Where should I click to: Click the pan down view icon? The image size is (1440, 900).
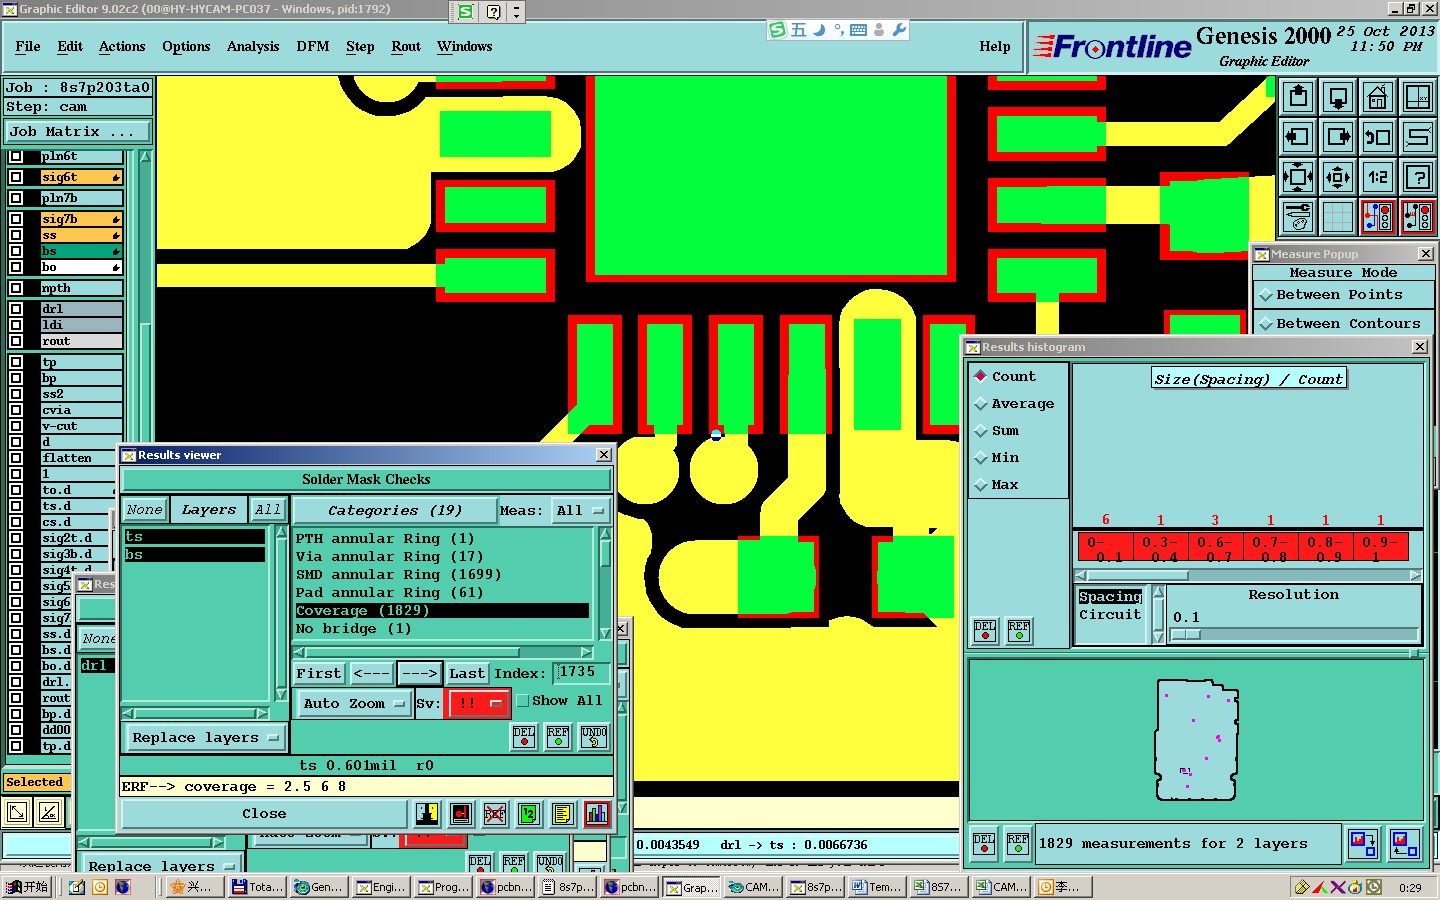tap(1338, 97)
